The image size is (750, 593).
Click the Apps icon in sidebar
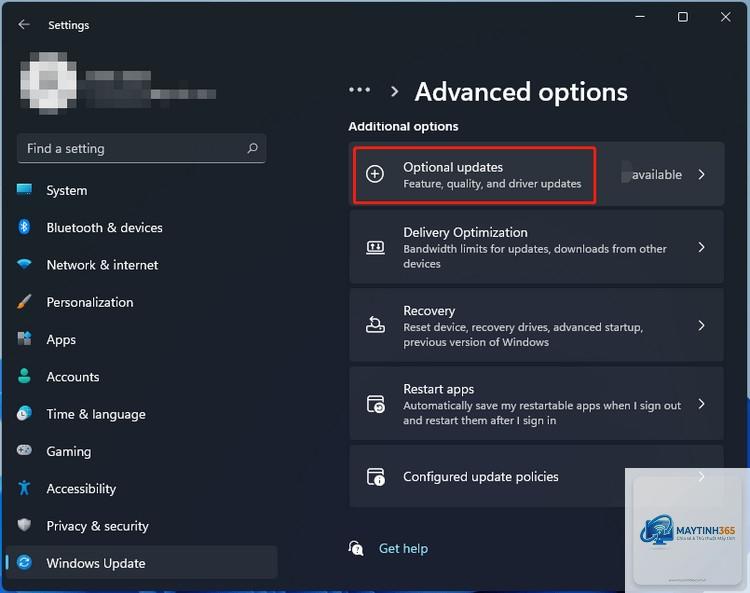coord(24,339)
